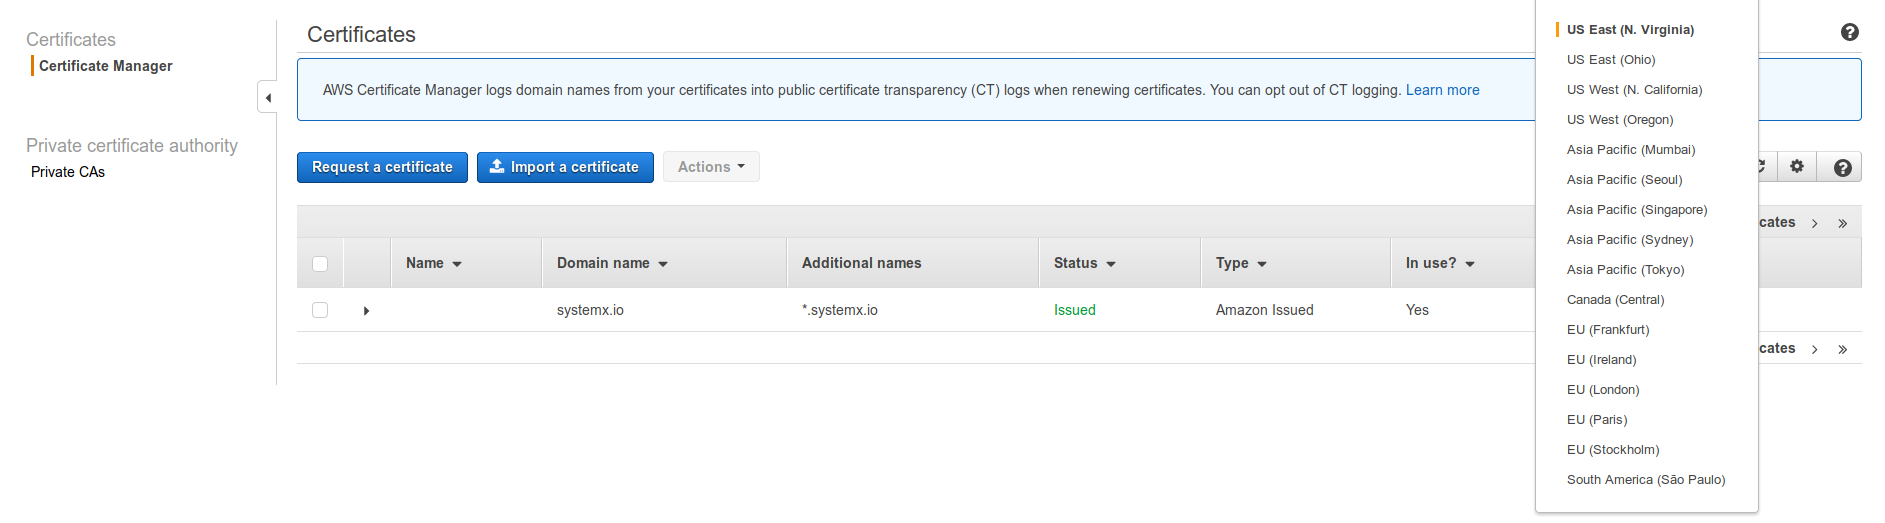Sort by Status column
The height and width of the screenshot is (523, 1885).
click(1084, 263)
